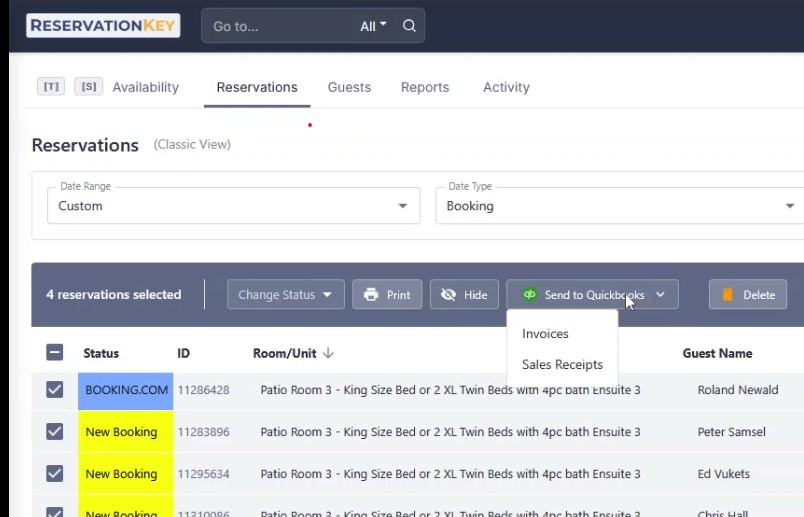Click the Print button
The height and width of the screenshot is (517, 804).
click(x=387, y=295)
